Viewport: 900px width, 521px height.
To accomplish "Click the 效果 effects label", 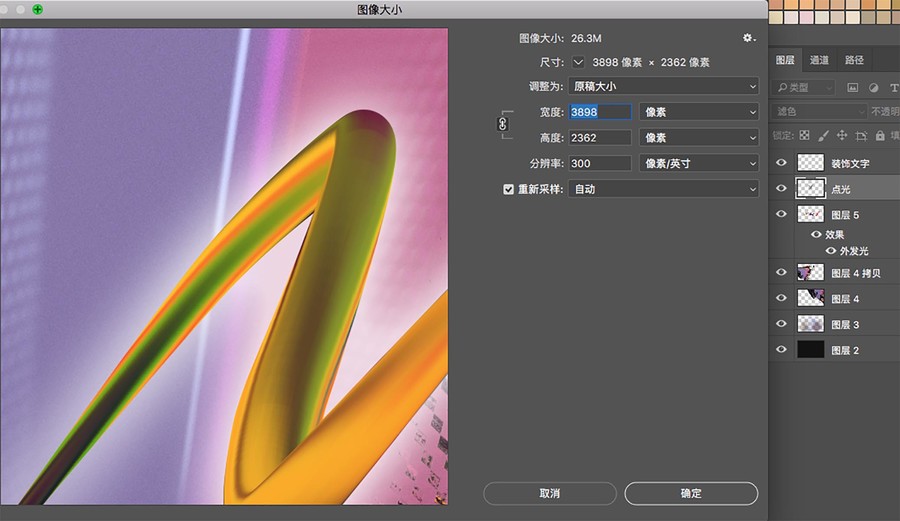I will coord(835,234).
